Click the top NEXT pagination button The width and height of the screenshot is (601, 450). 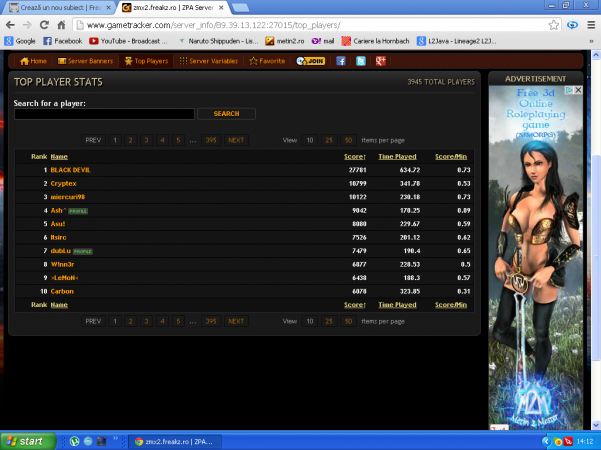(236, 140)
